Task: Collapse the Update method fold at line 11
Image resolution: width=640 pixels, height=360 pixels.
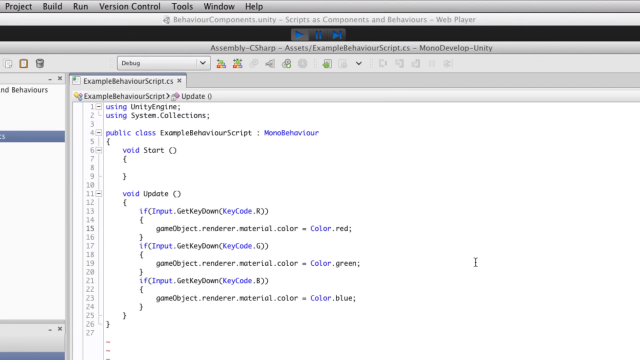Action: coord(99,193)
